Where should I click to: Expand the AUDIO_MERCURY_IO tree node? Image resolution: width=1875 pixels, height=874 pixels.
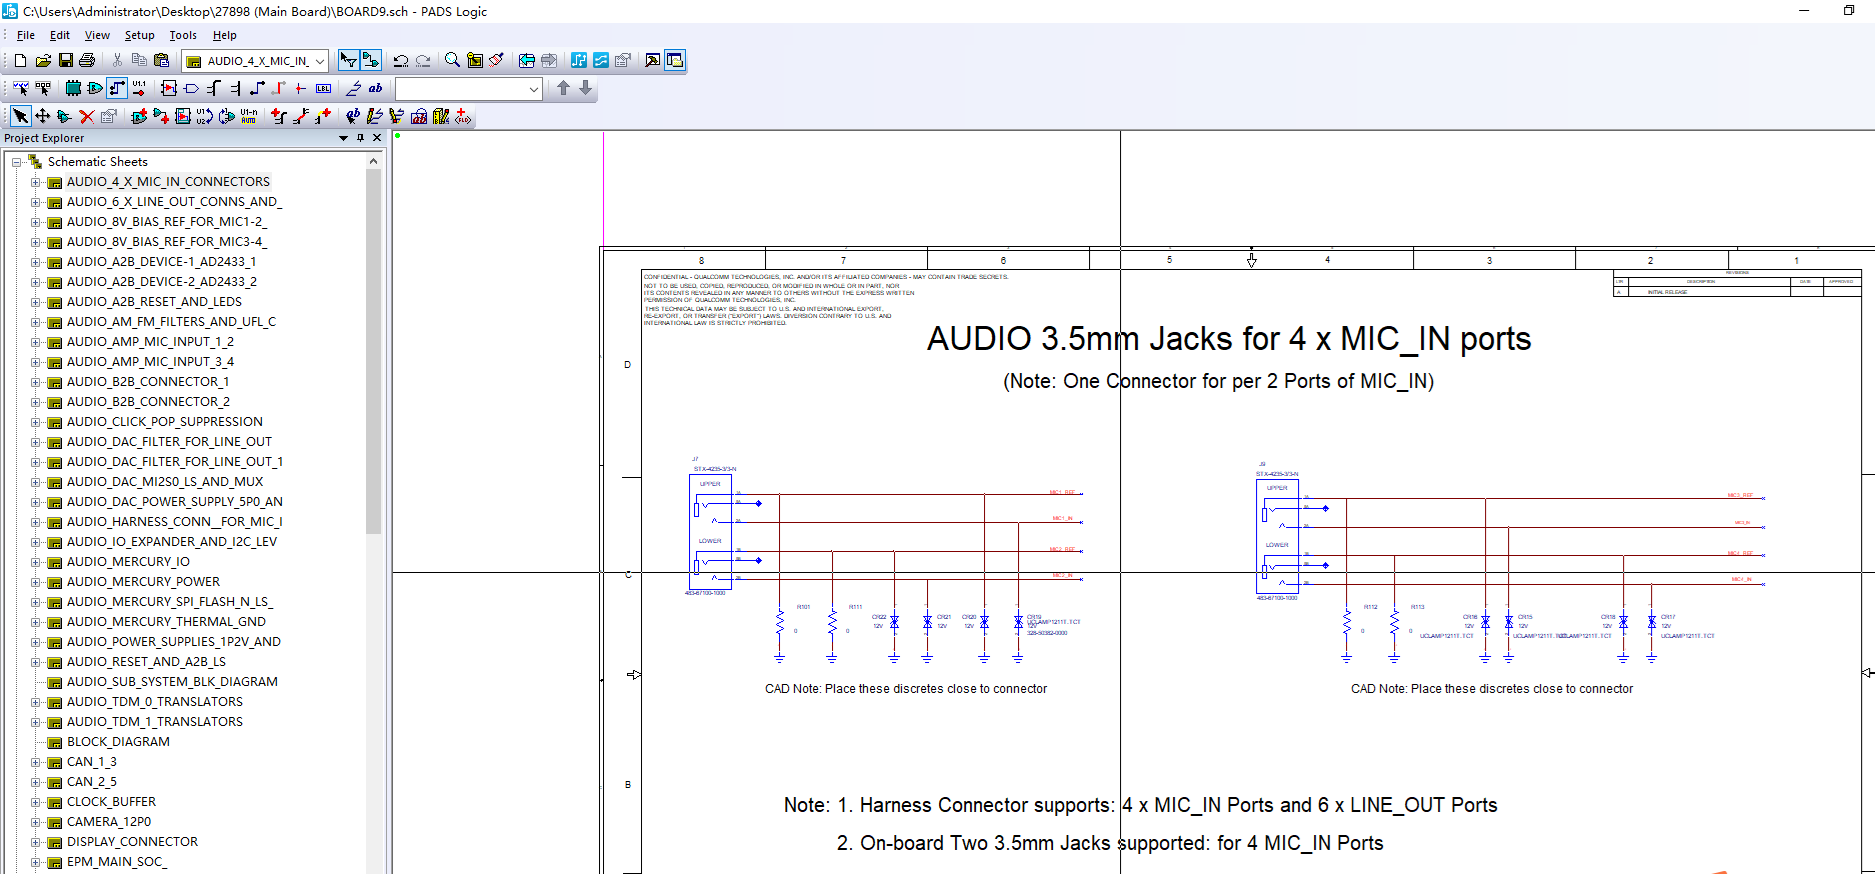35,562
